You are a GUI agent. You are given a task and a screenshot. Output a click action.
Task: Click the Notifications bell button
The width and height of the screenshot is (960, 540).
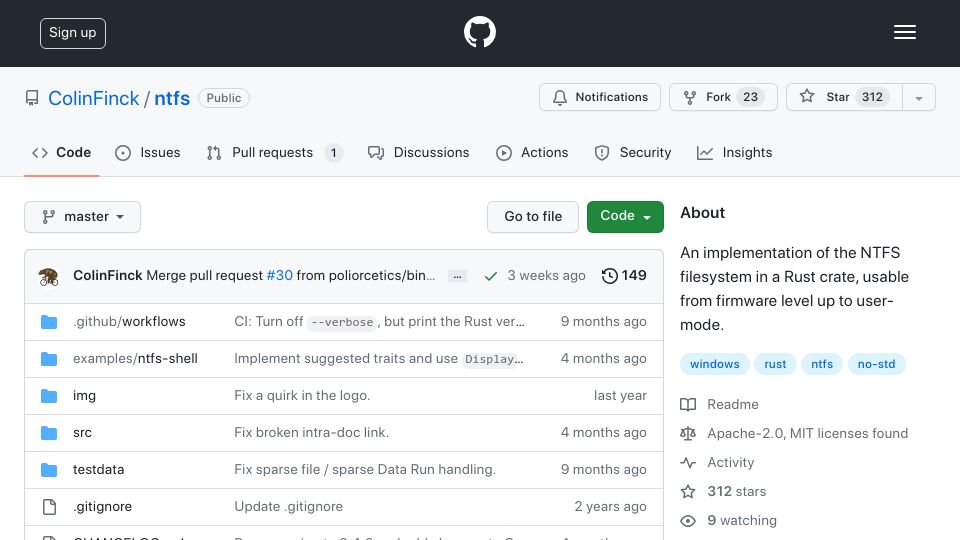coord(600,97)
